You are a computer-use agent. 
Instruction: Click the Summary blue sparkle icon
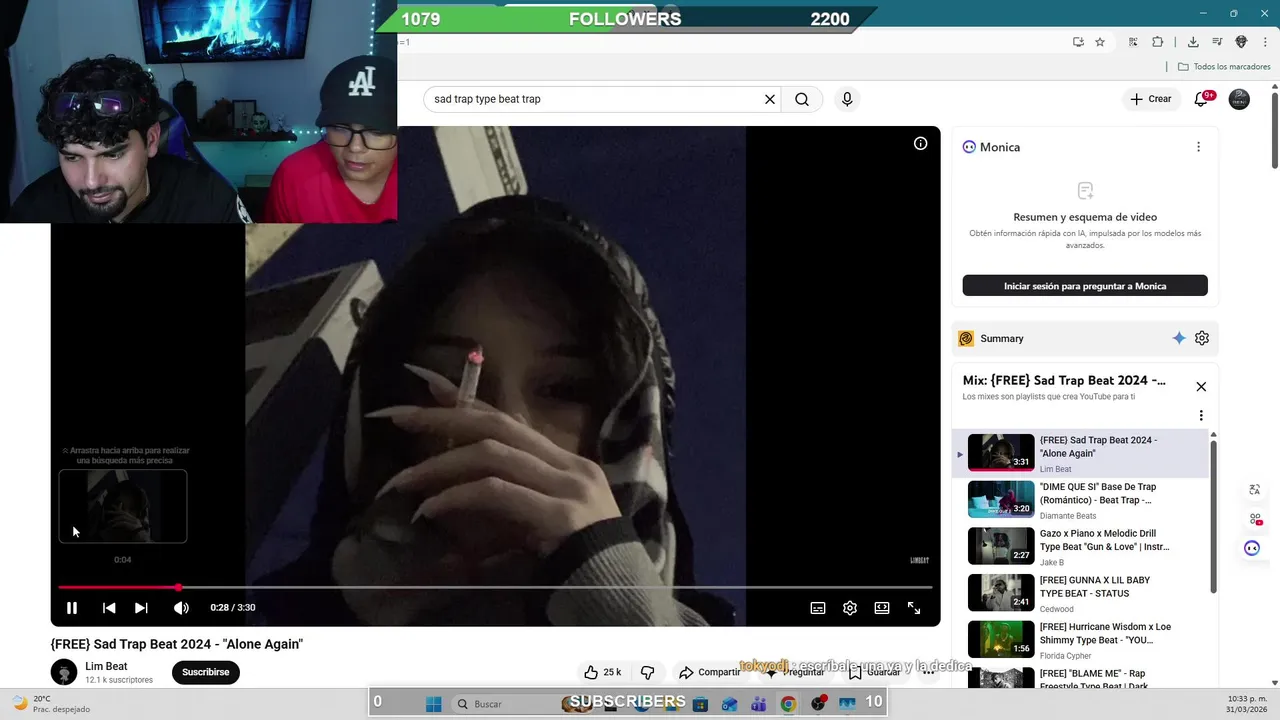coord(1179,338)
